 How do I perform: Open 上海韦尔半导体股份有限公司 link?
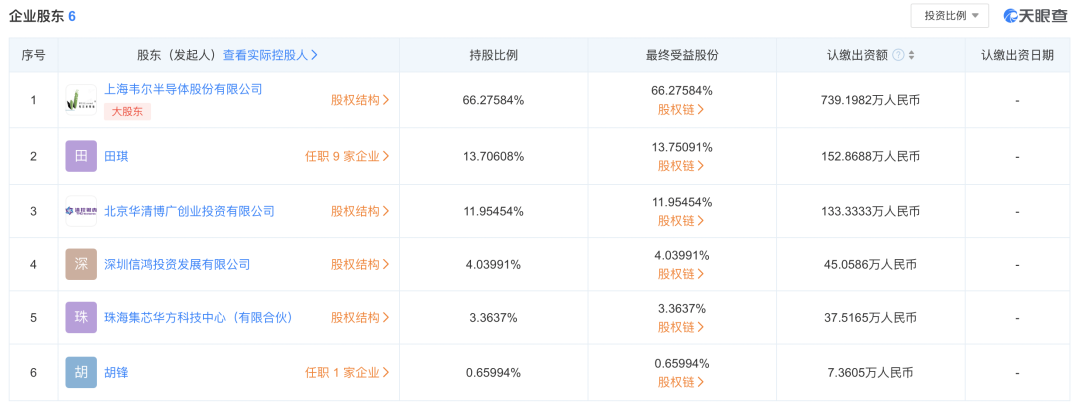click(x=183, y=89)
